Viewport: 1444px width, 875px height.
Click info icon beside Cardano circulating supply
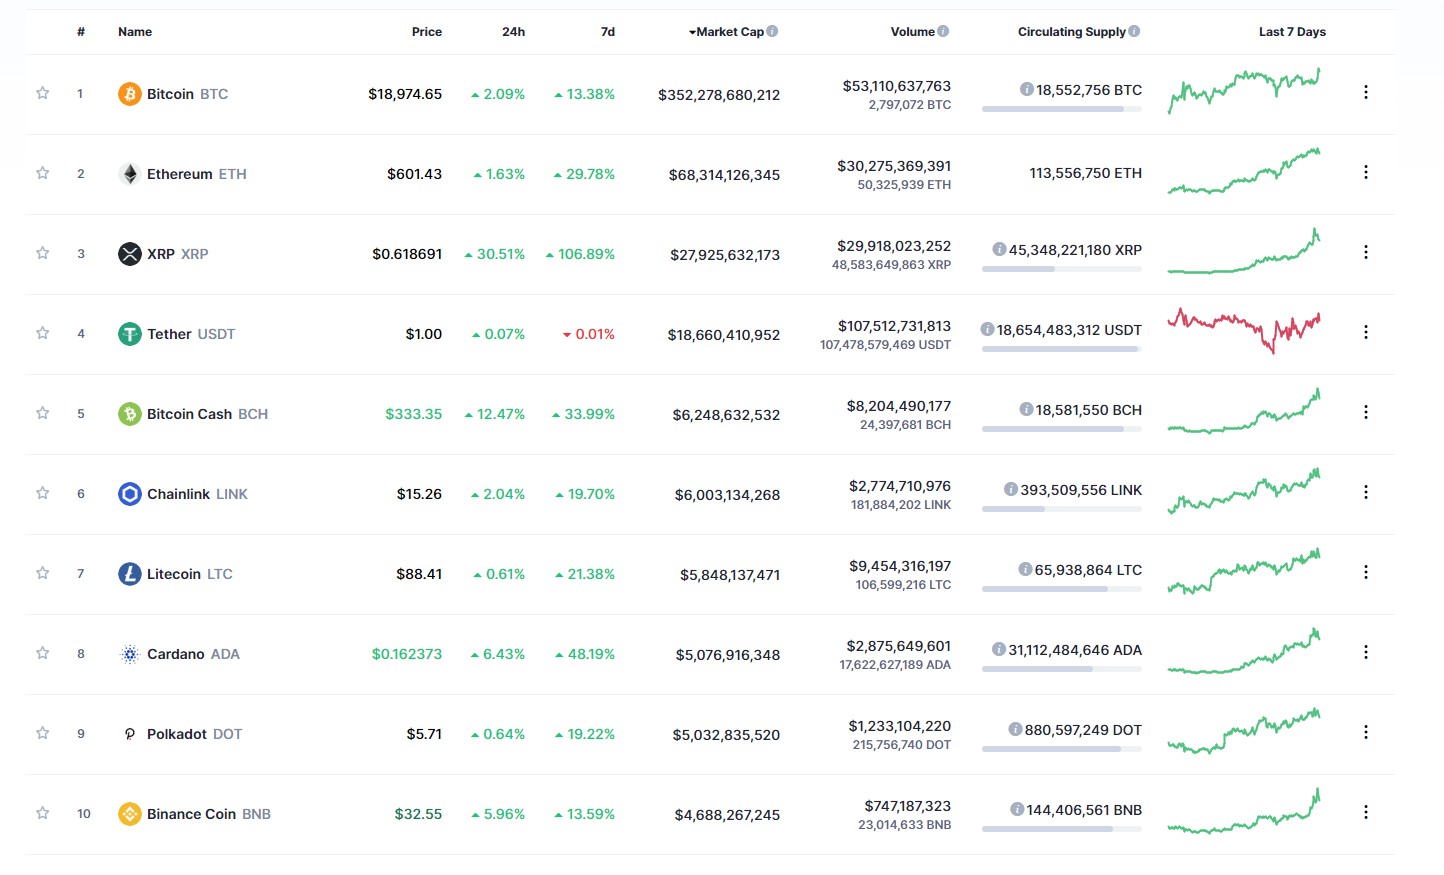998,649
